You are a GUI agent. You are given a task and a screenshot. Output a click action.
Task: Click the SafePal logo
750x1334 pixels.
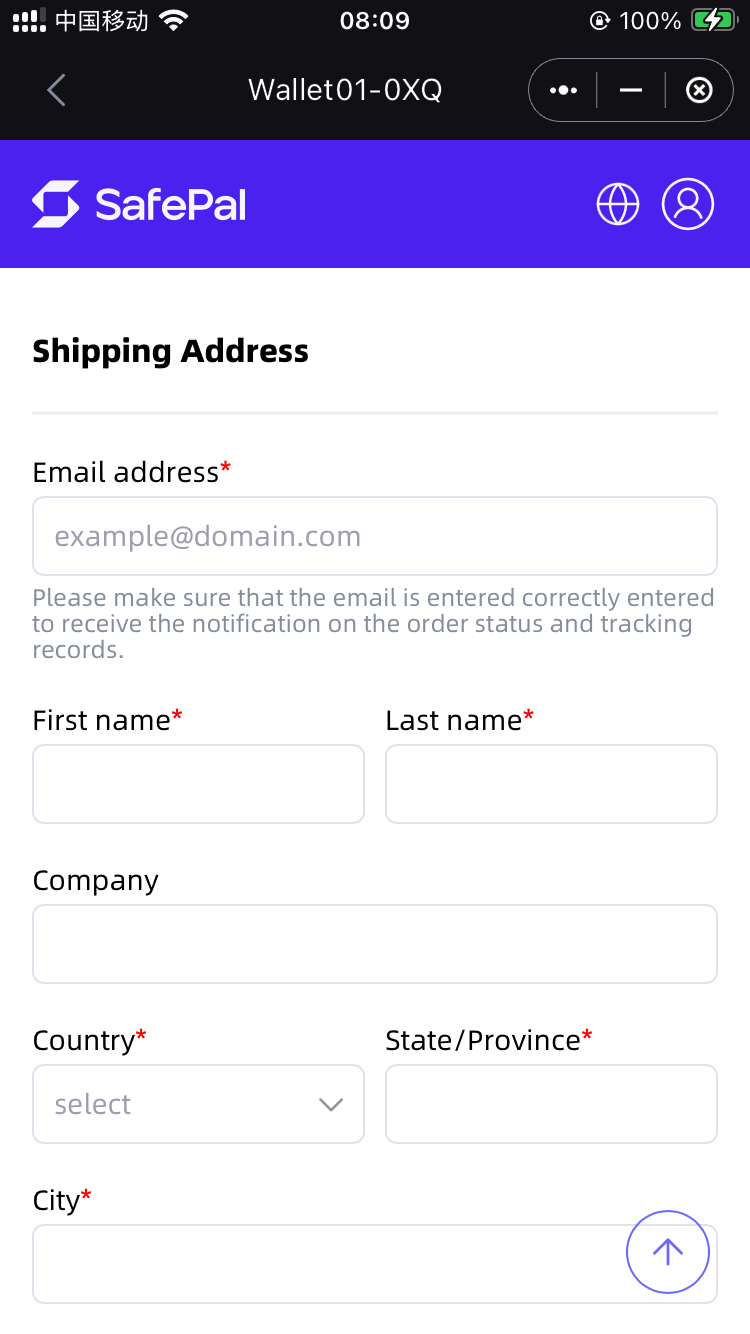[x=139, y=204]
